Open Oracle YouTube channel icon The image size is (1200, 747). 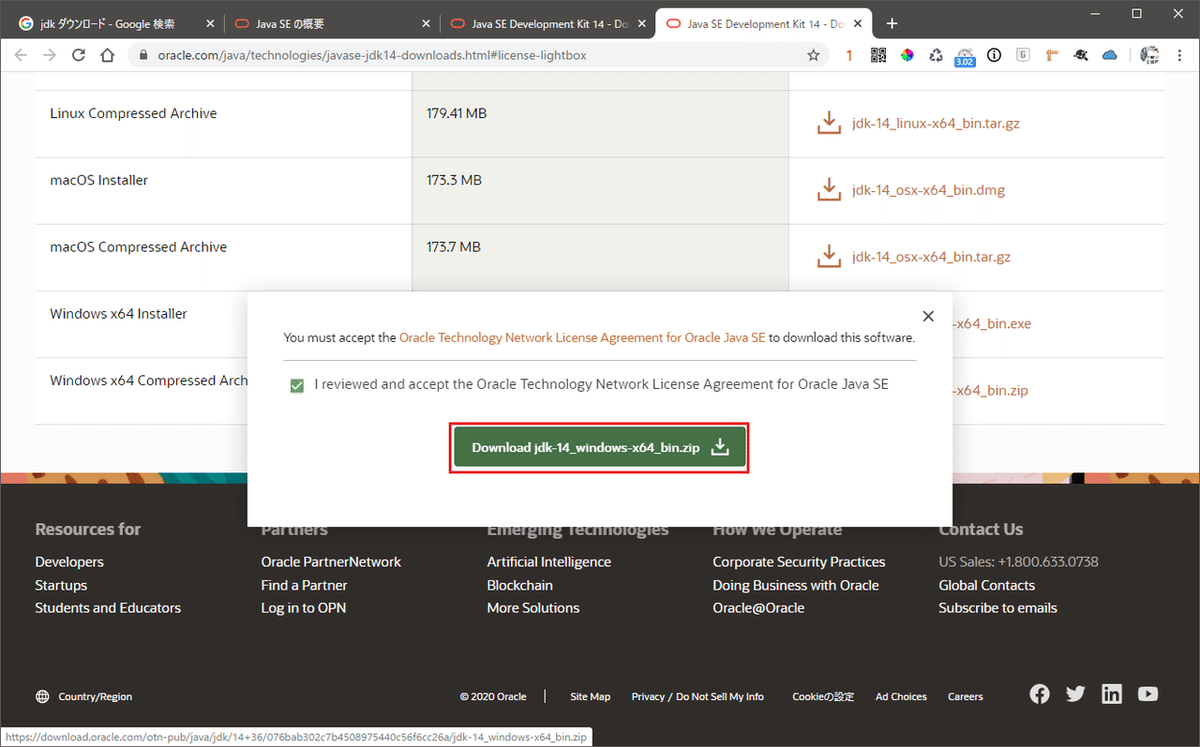(1148, 693)
